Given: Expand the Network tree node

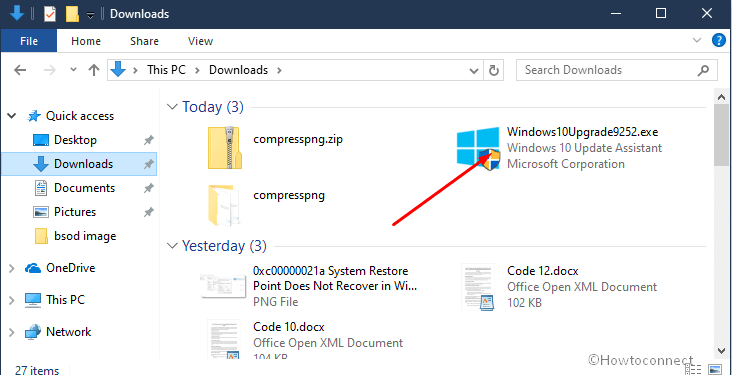Looking at the screenshot, I should (13, 332).
